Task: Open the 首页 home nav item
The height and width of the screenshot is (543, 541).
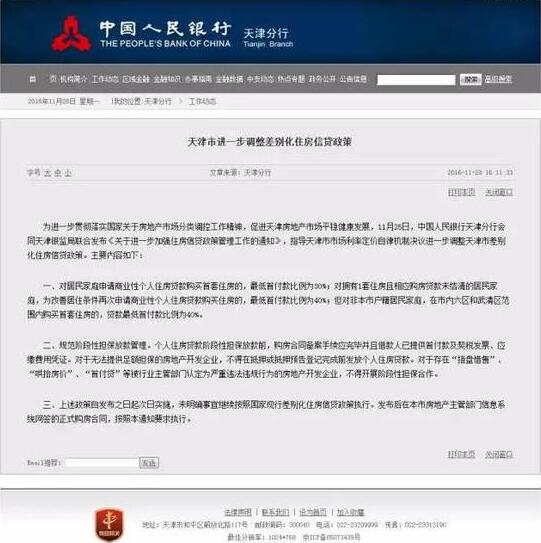Action: pos(42,79)
